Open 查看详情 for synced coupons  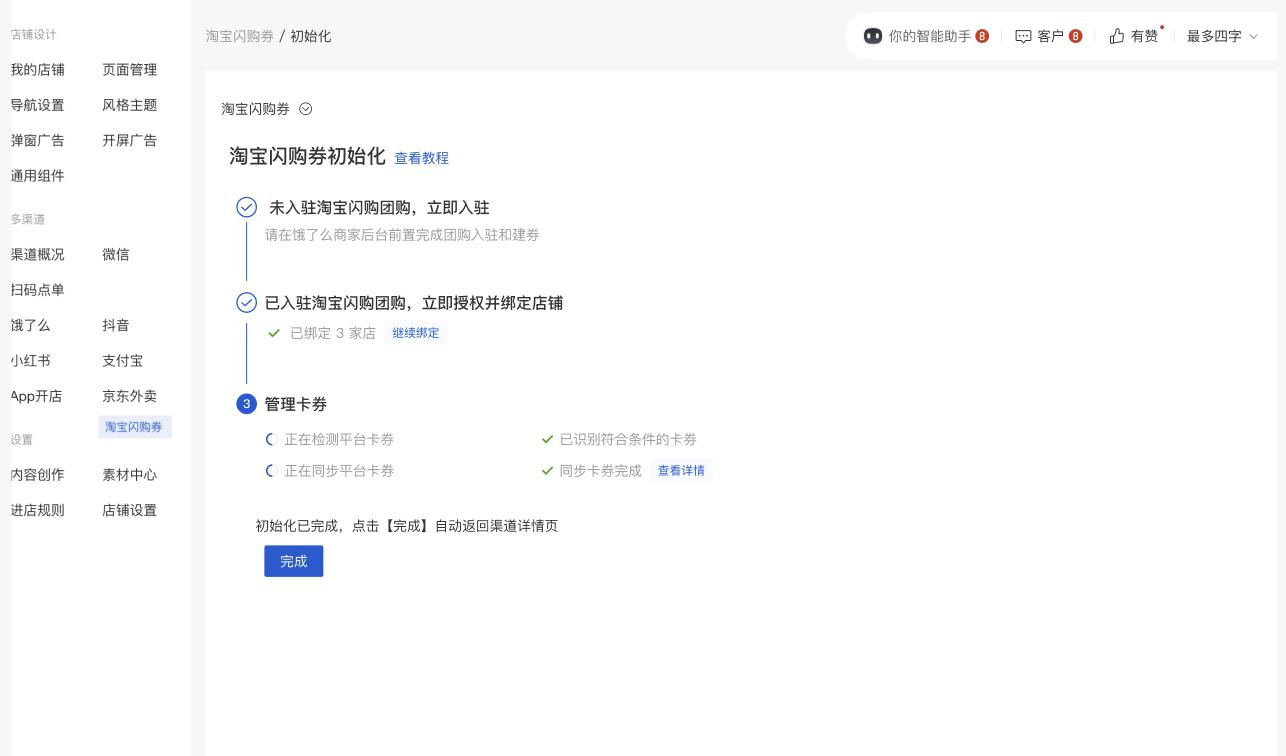pos(680,471)
